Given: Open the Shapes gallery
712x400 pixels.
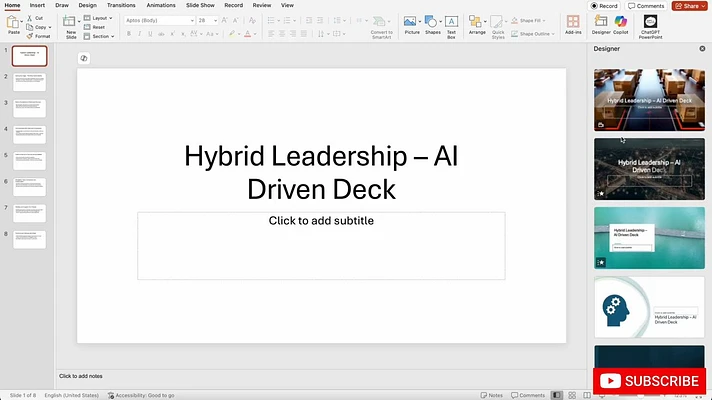Looking at the screenshot, I should tap(431, 25).
